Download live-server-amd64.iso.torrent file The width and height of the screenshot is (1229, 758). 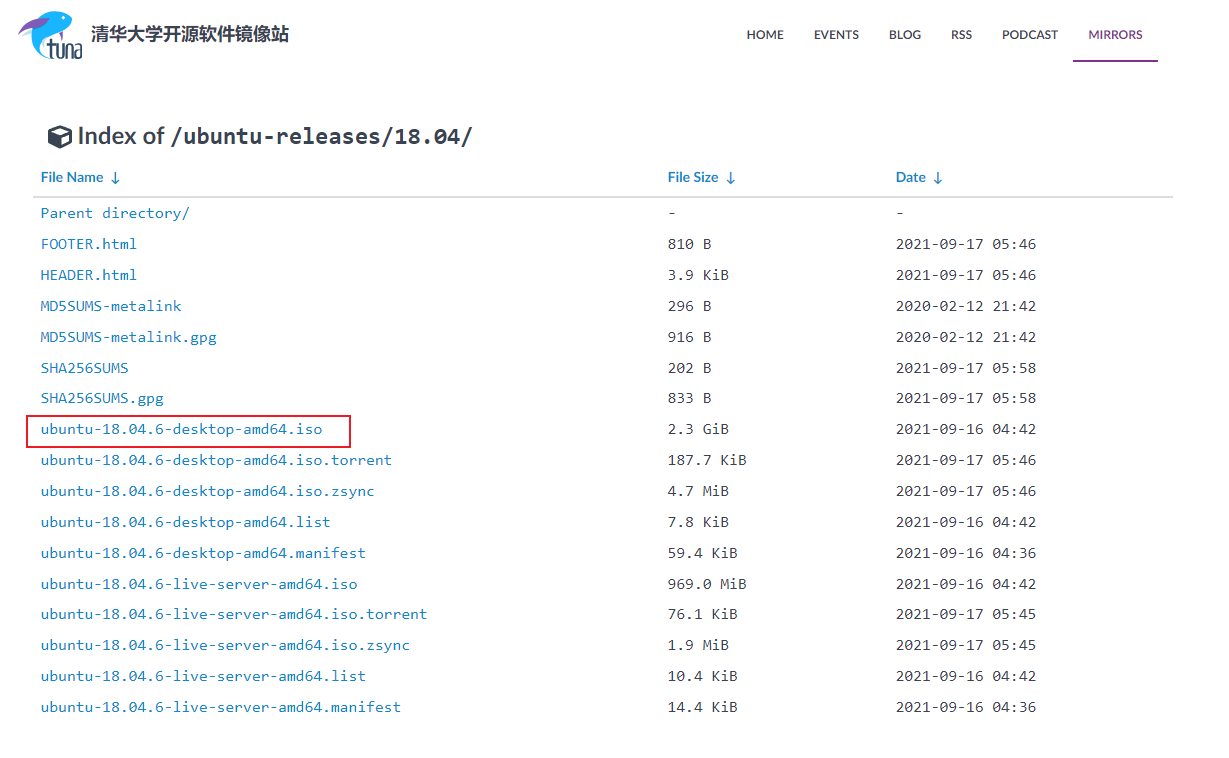[234, 614]
